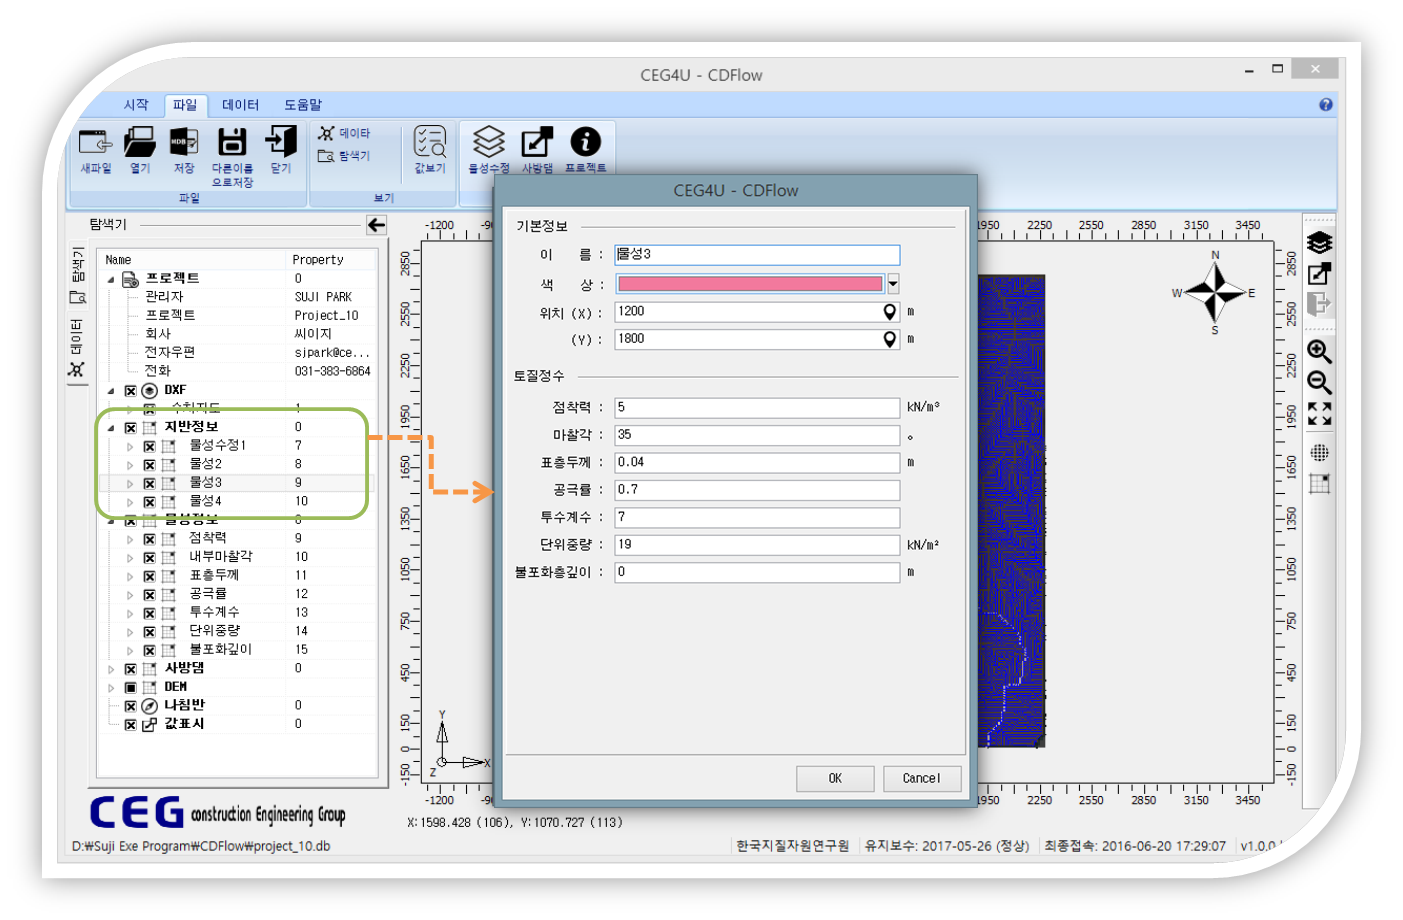Click layers icon in right toolbar
This screenshot has height=920, width=1403.
1319,243
